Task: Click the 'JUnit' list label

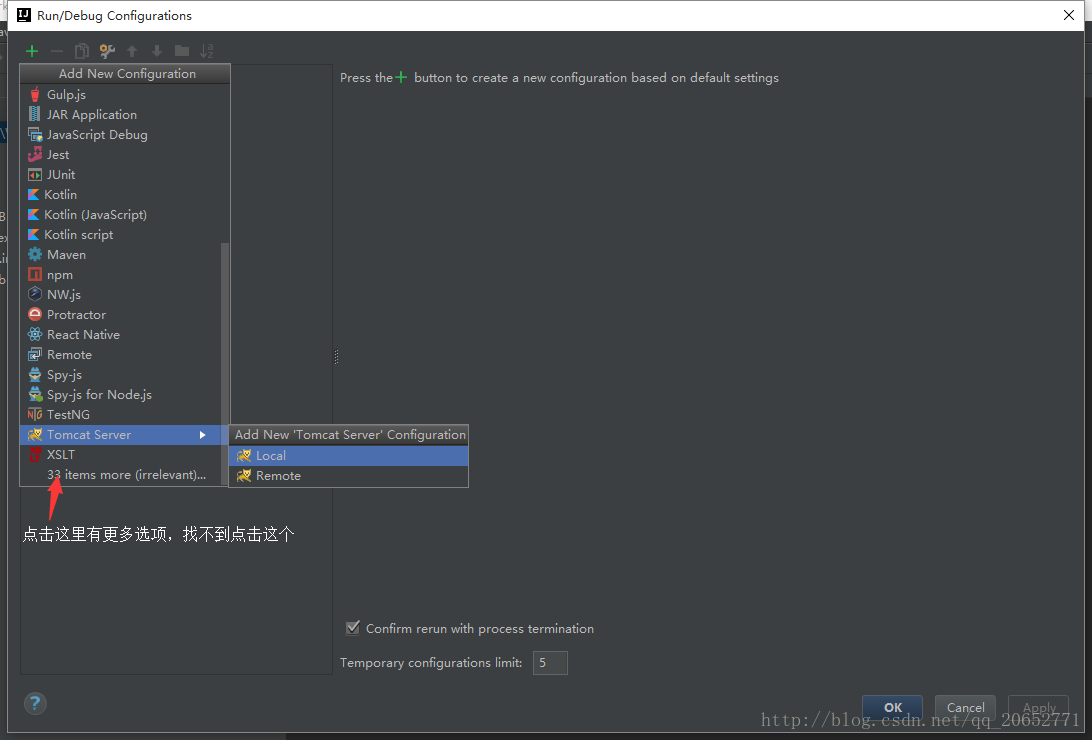Action: click(61, 175)
